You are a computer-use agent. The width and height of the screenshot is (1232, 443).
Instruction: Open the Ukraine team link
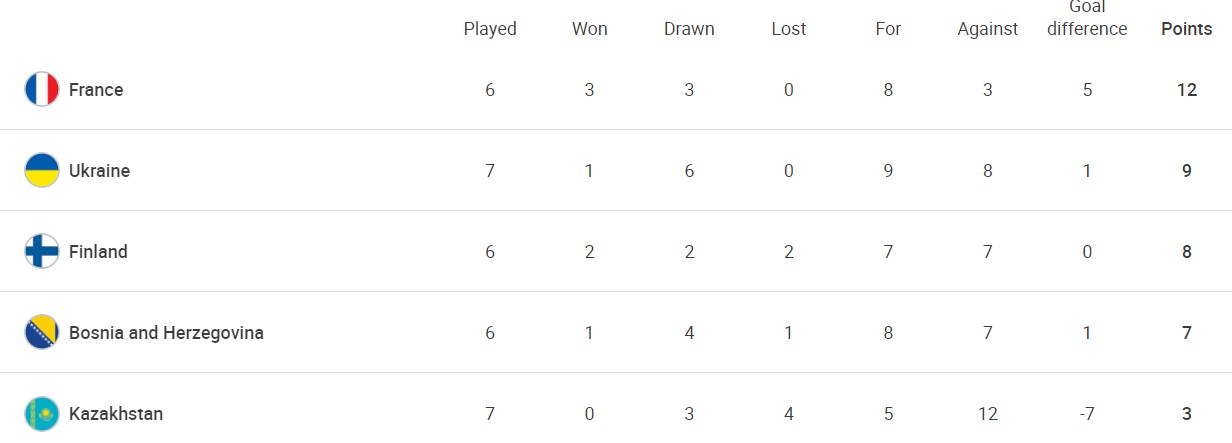pos(99,171)
